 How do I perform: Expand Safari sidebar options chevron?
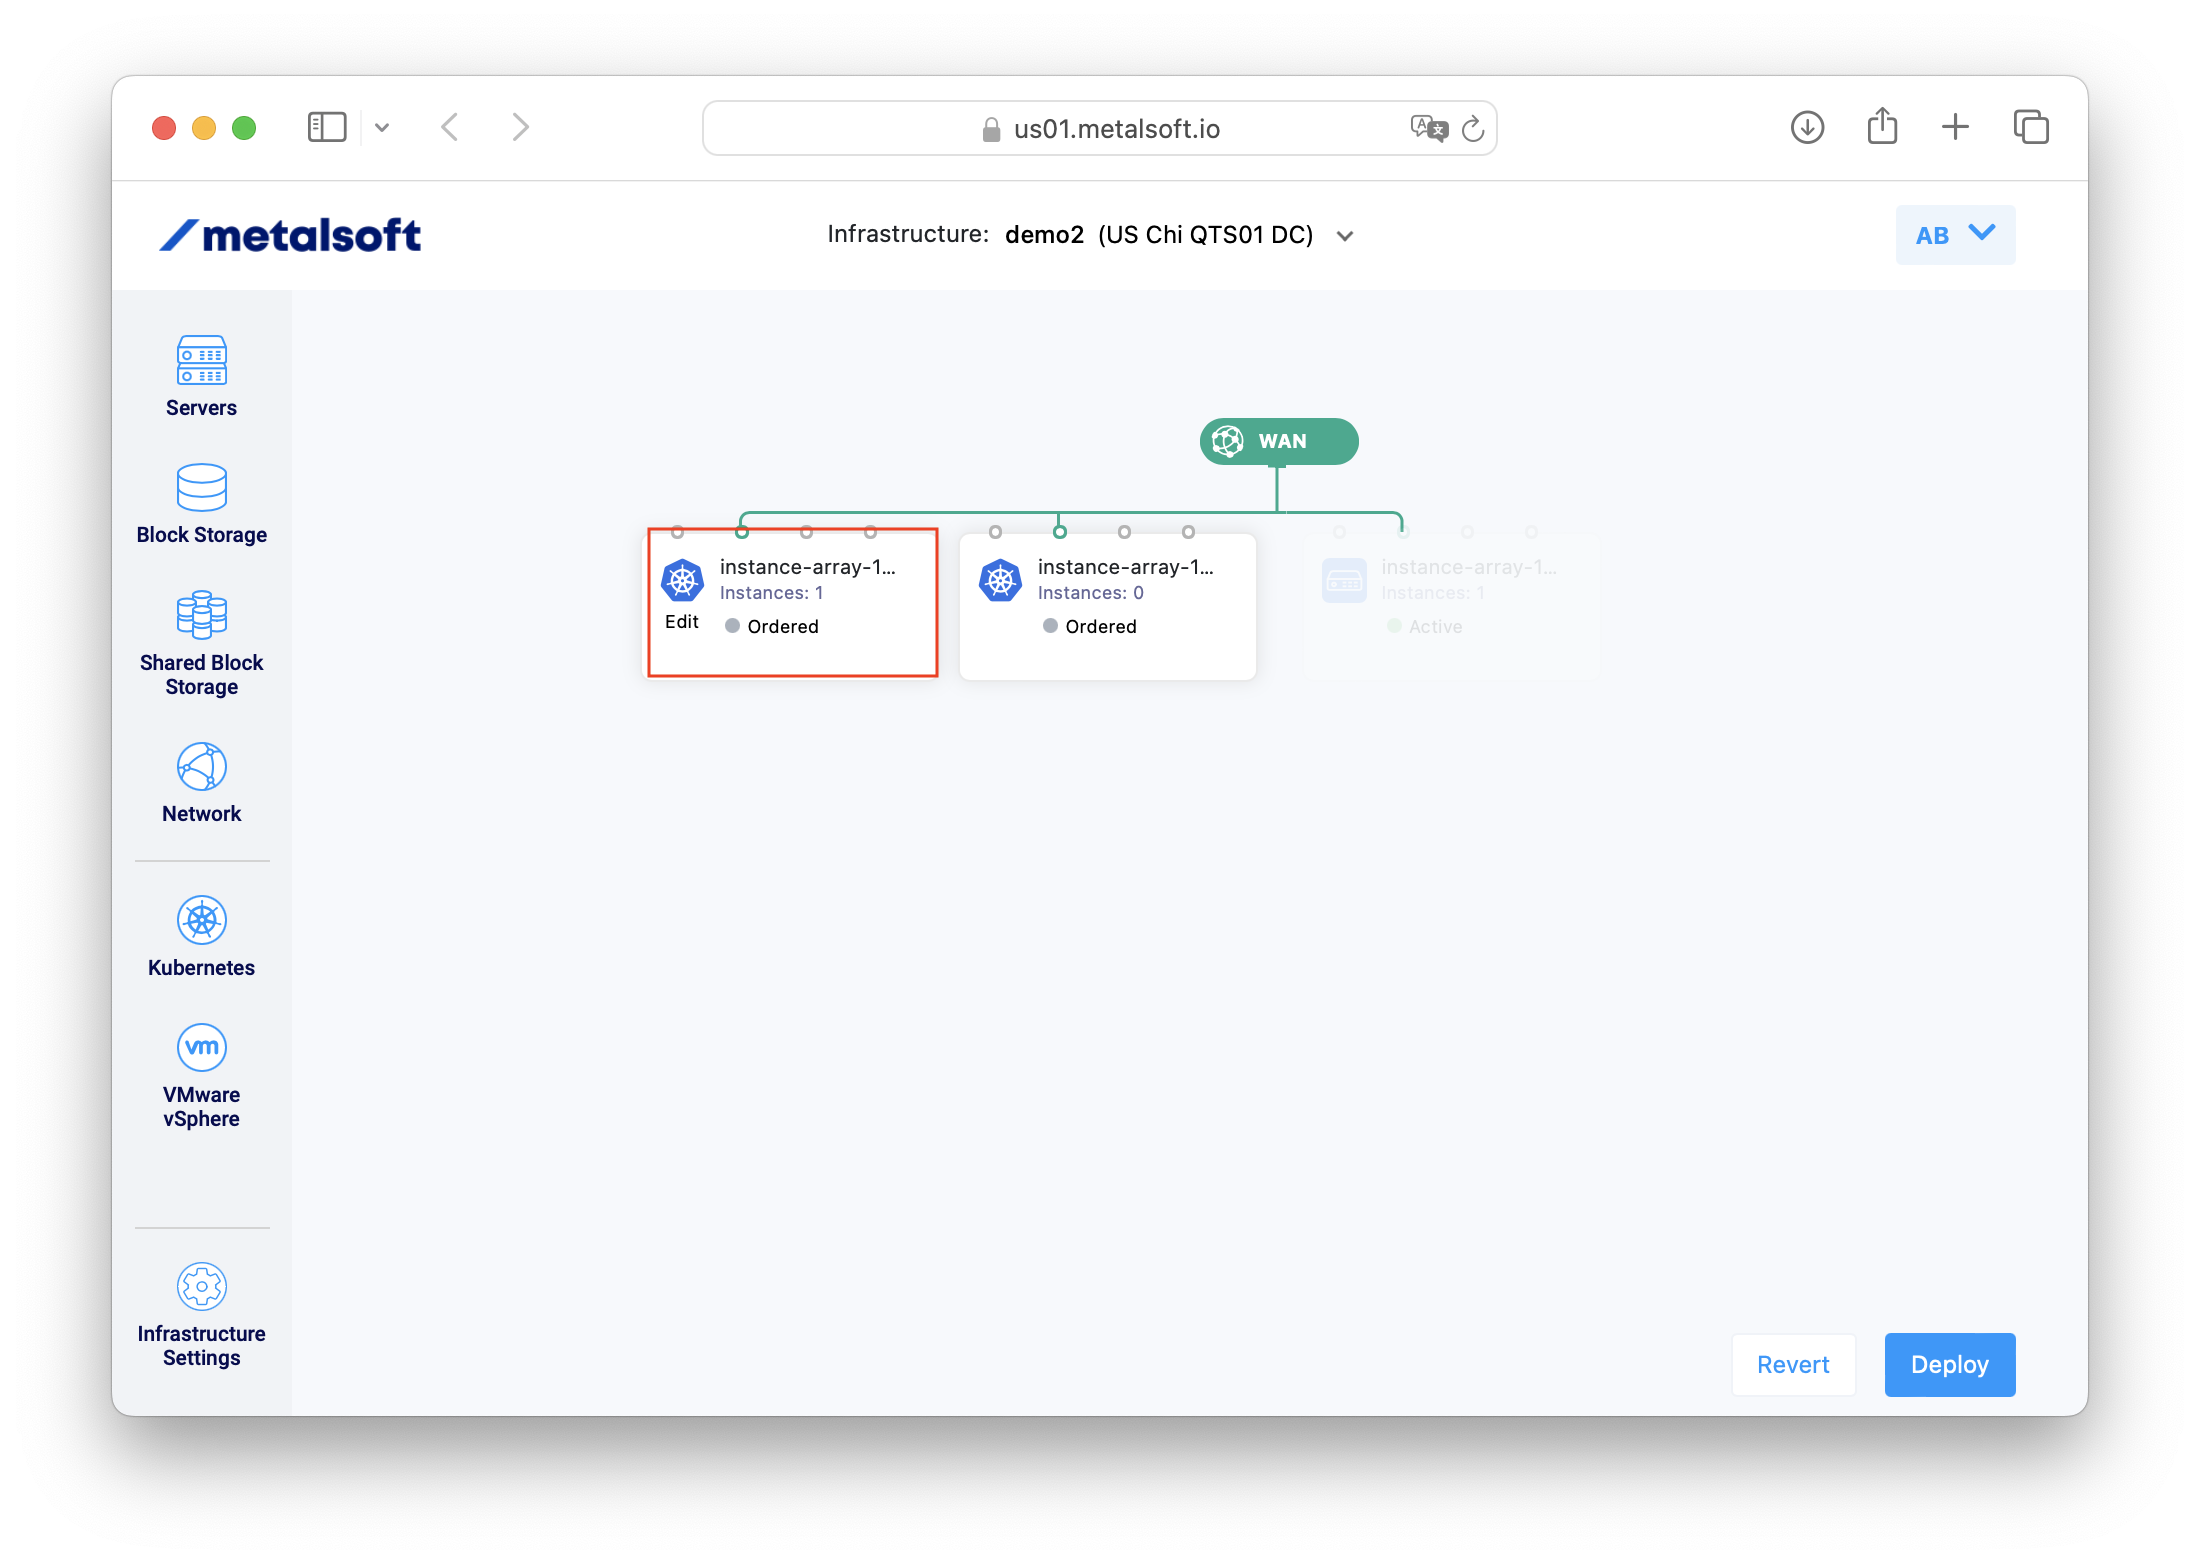coord(382,128)
